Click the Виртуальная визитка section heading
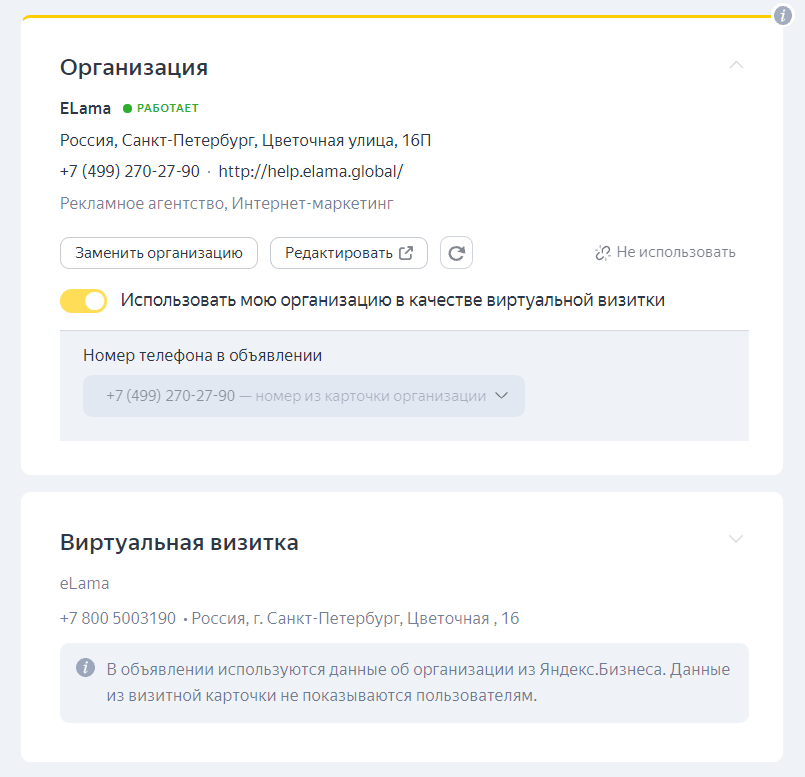The width and height of the screenshot is (805, 777). coord(179,543)
